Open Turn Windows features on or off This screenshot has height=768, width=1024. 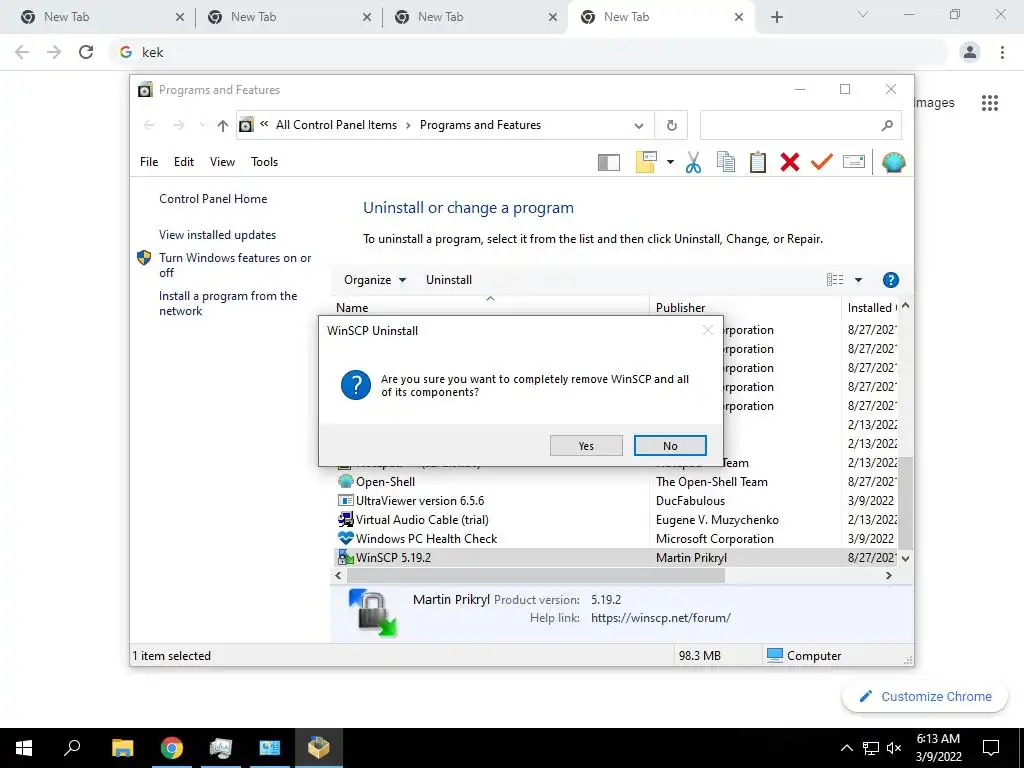(x=235, y=265)
